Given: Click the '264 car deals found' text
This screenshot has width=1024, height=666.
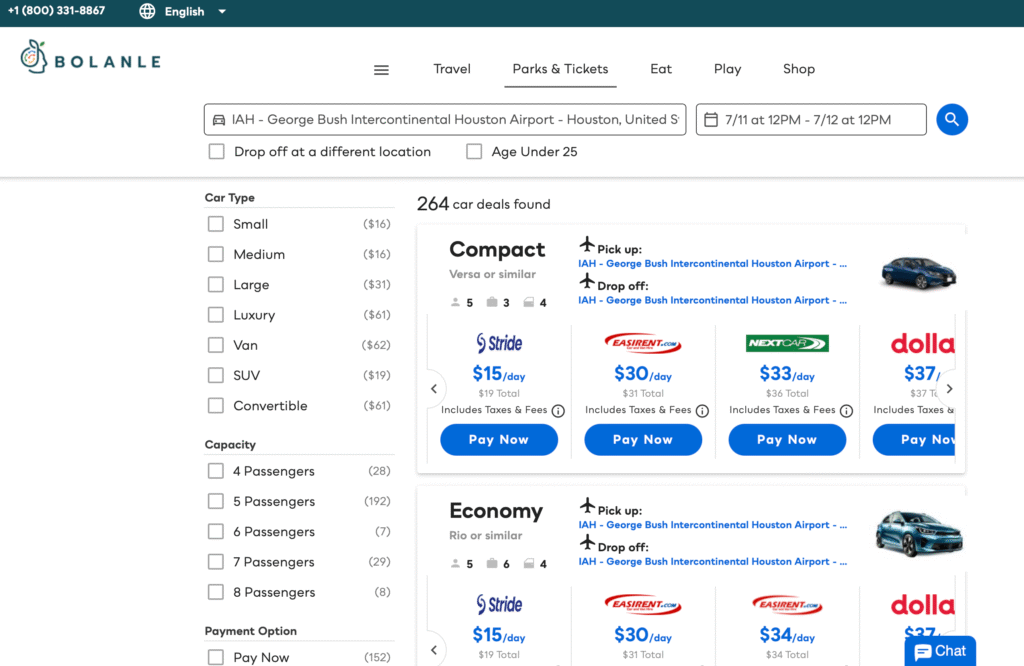Looking at the screenshot, I should [484, 204].
